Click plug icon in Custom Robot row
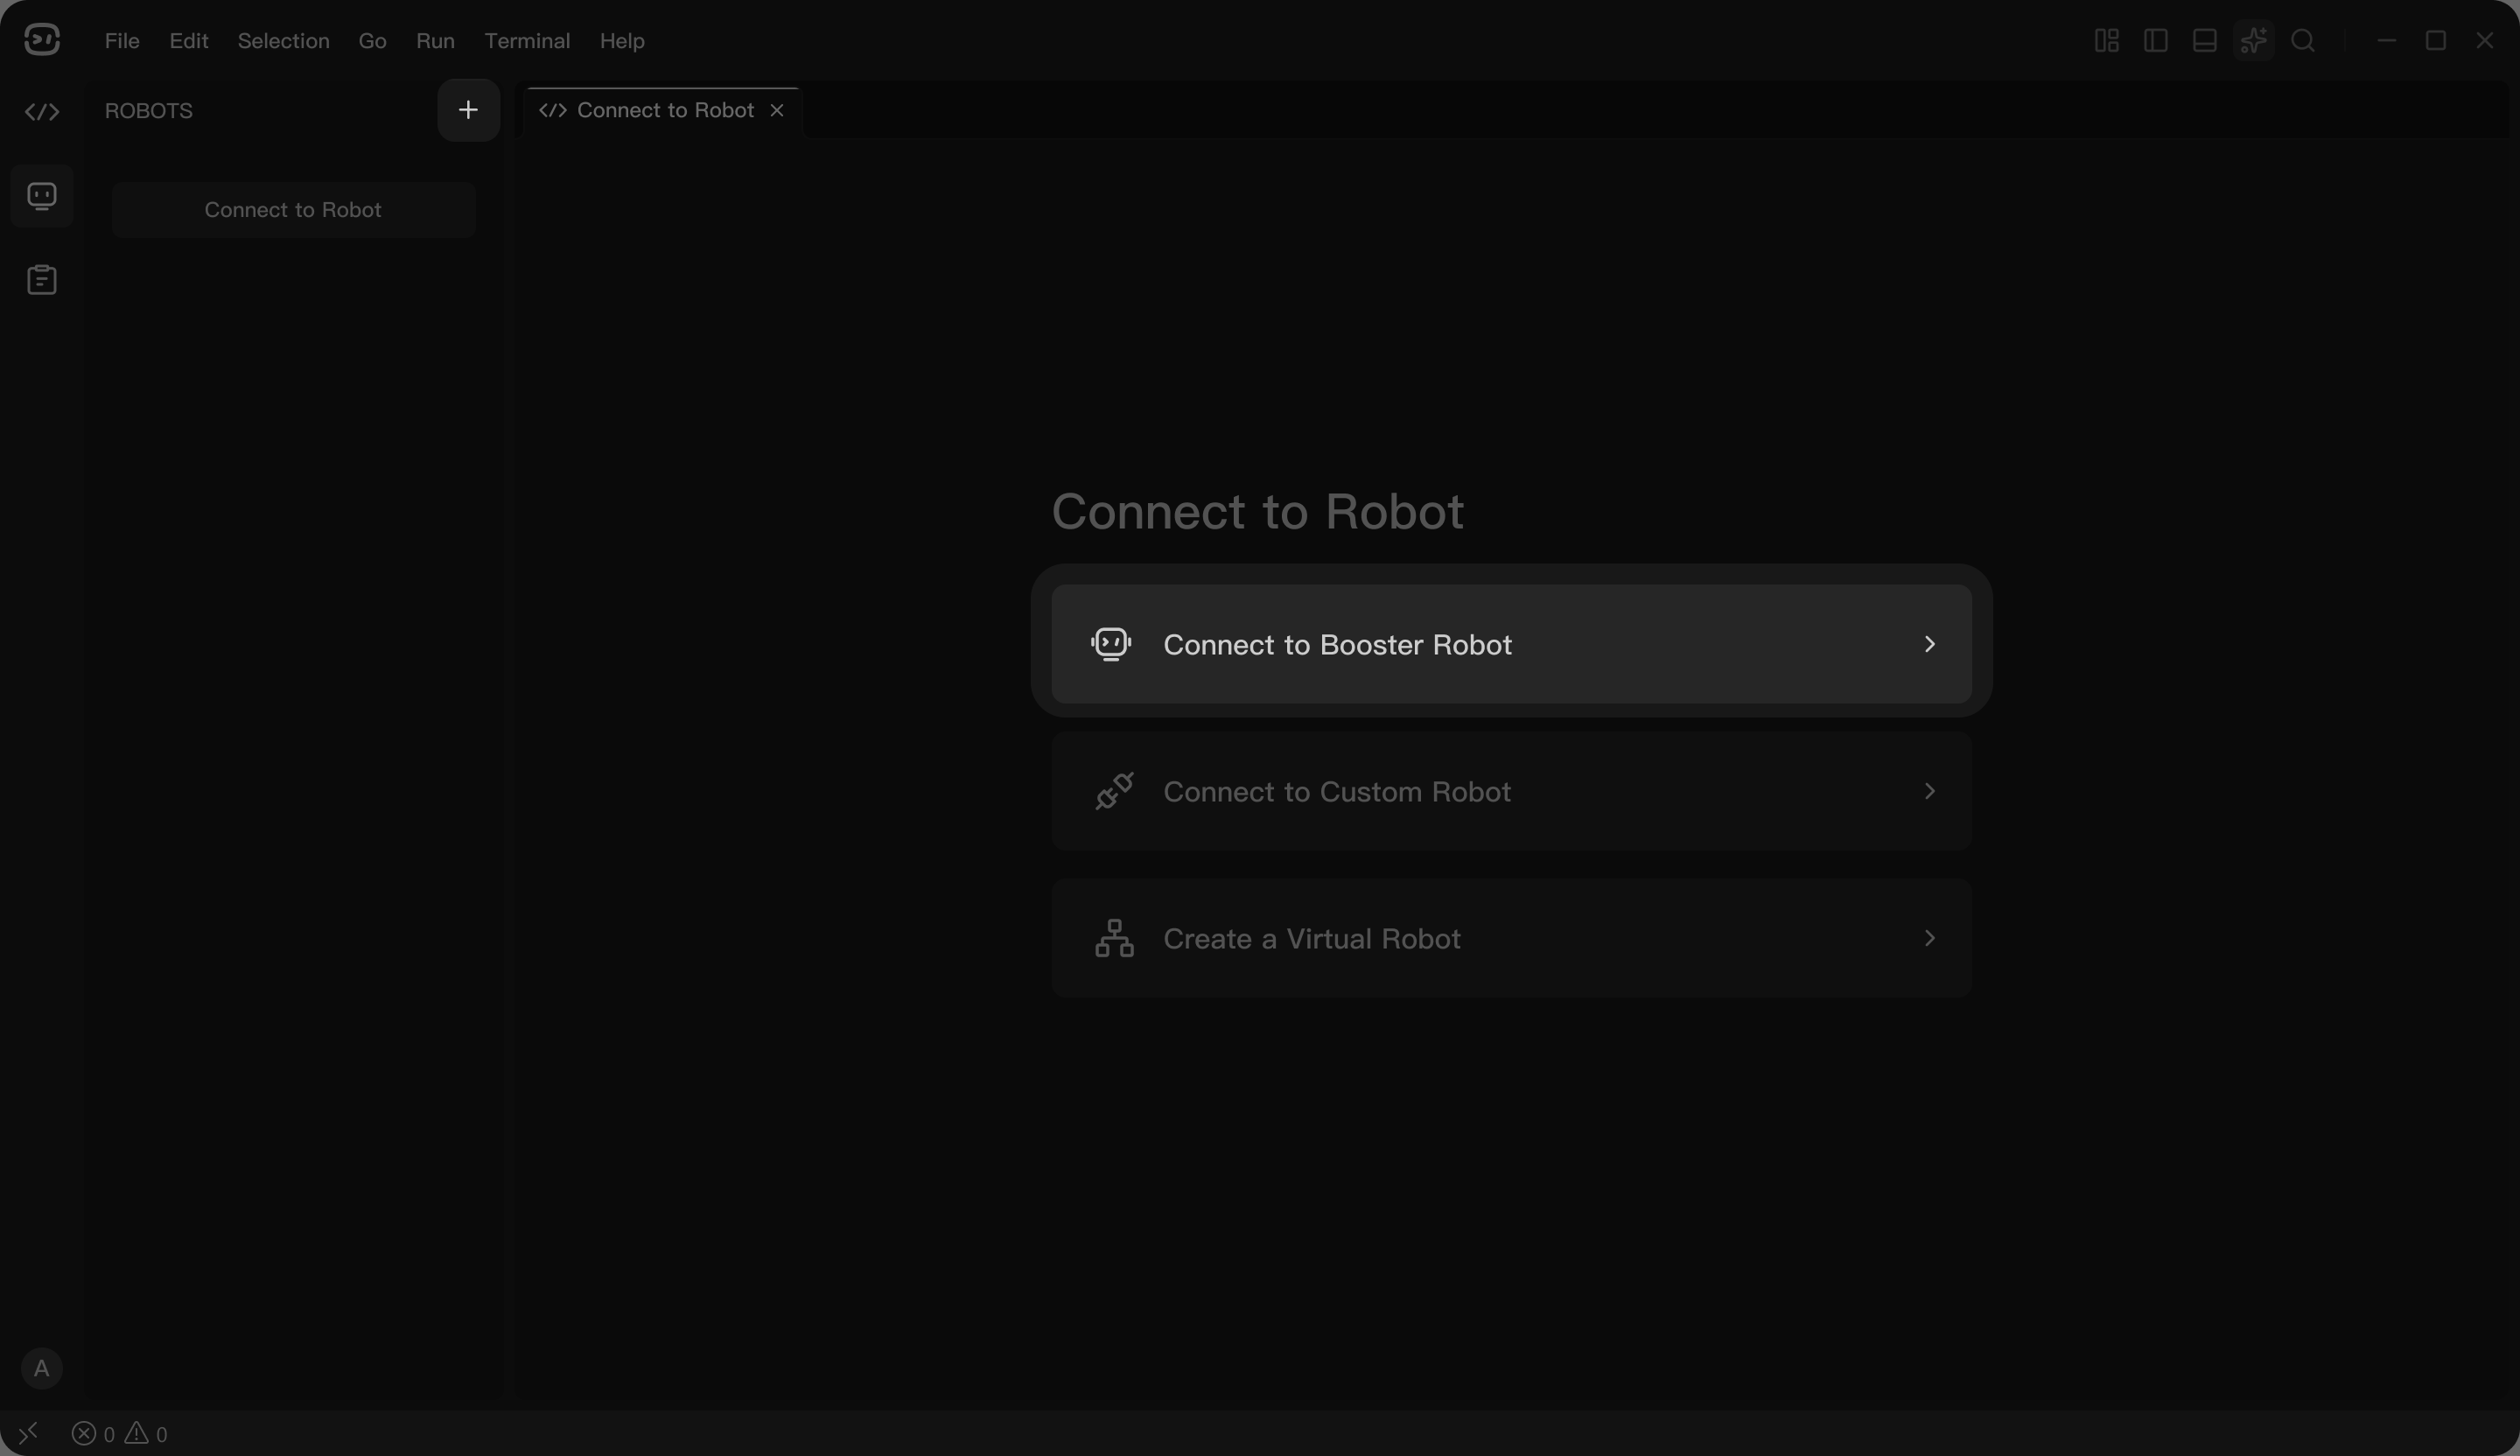The height and width of the screenshot is (1456, 2520). click(1114, 791)
